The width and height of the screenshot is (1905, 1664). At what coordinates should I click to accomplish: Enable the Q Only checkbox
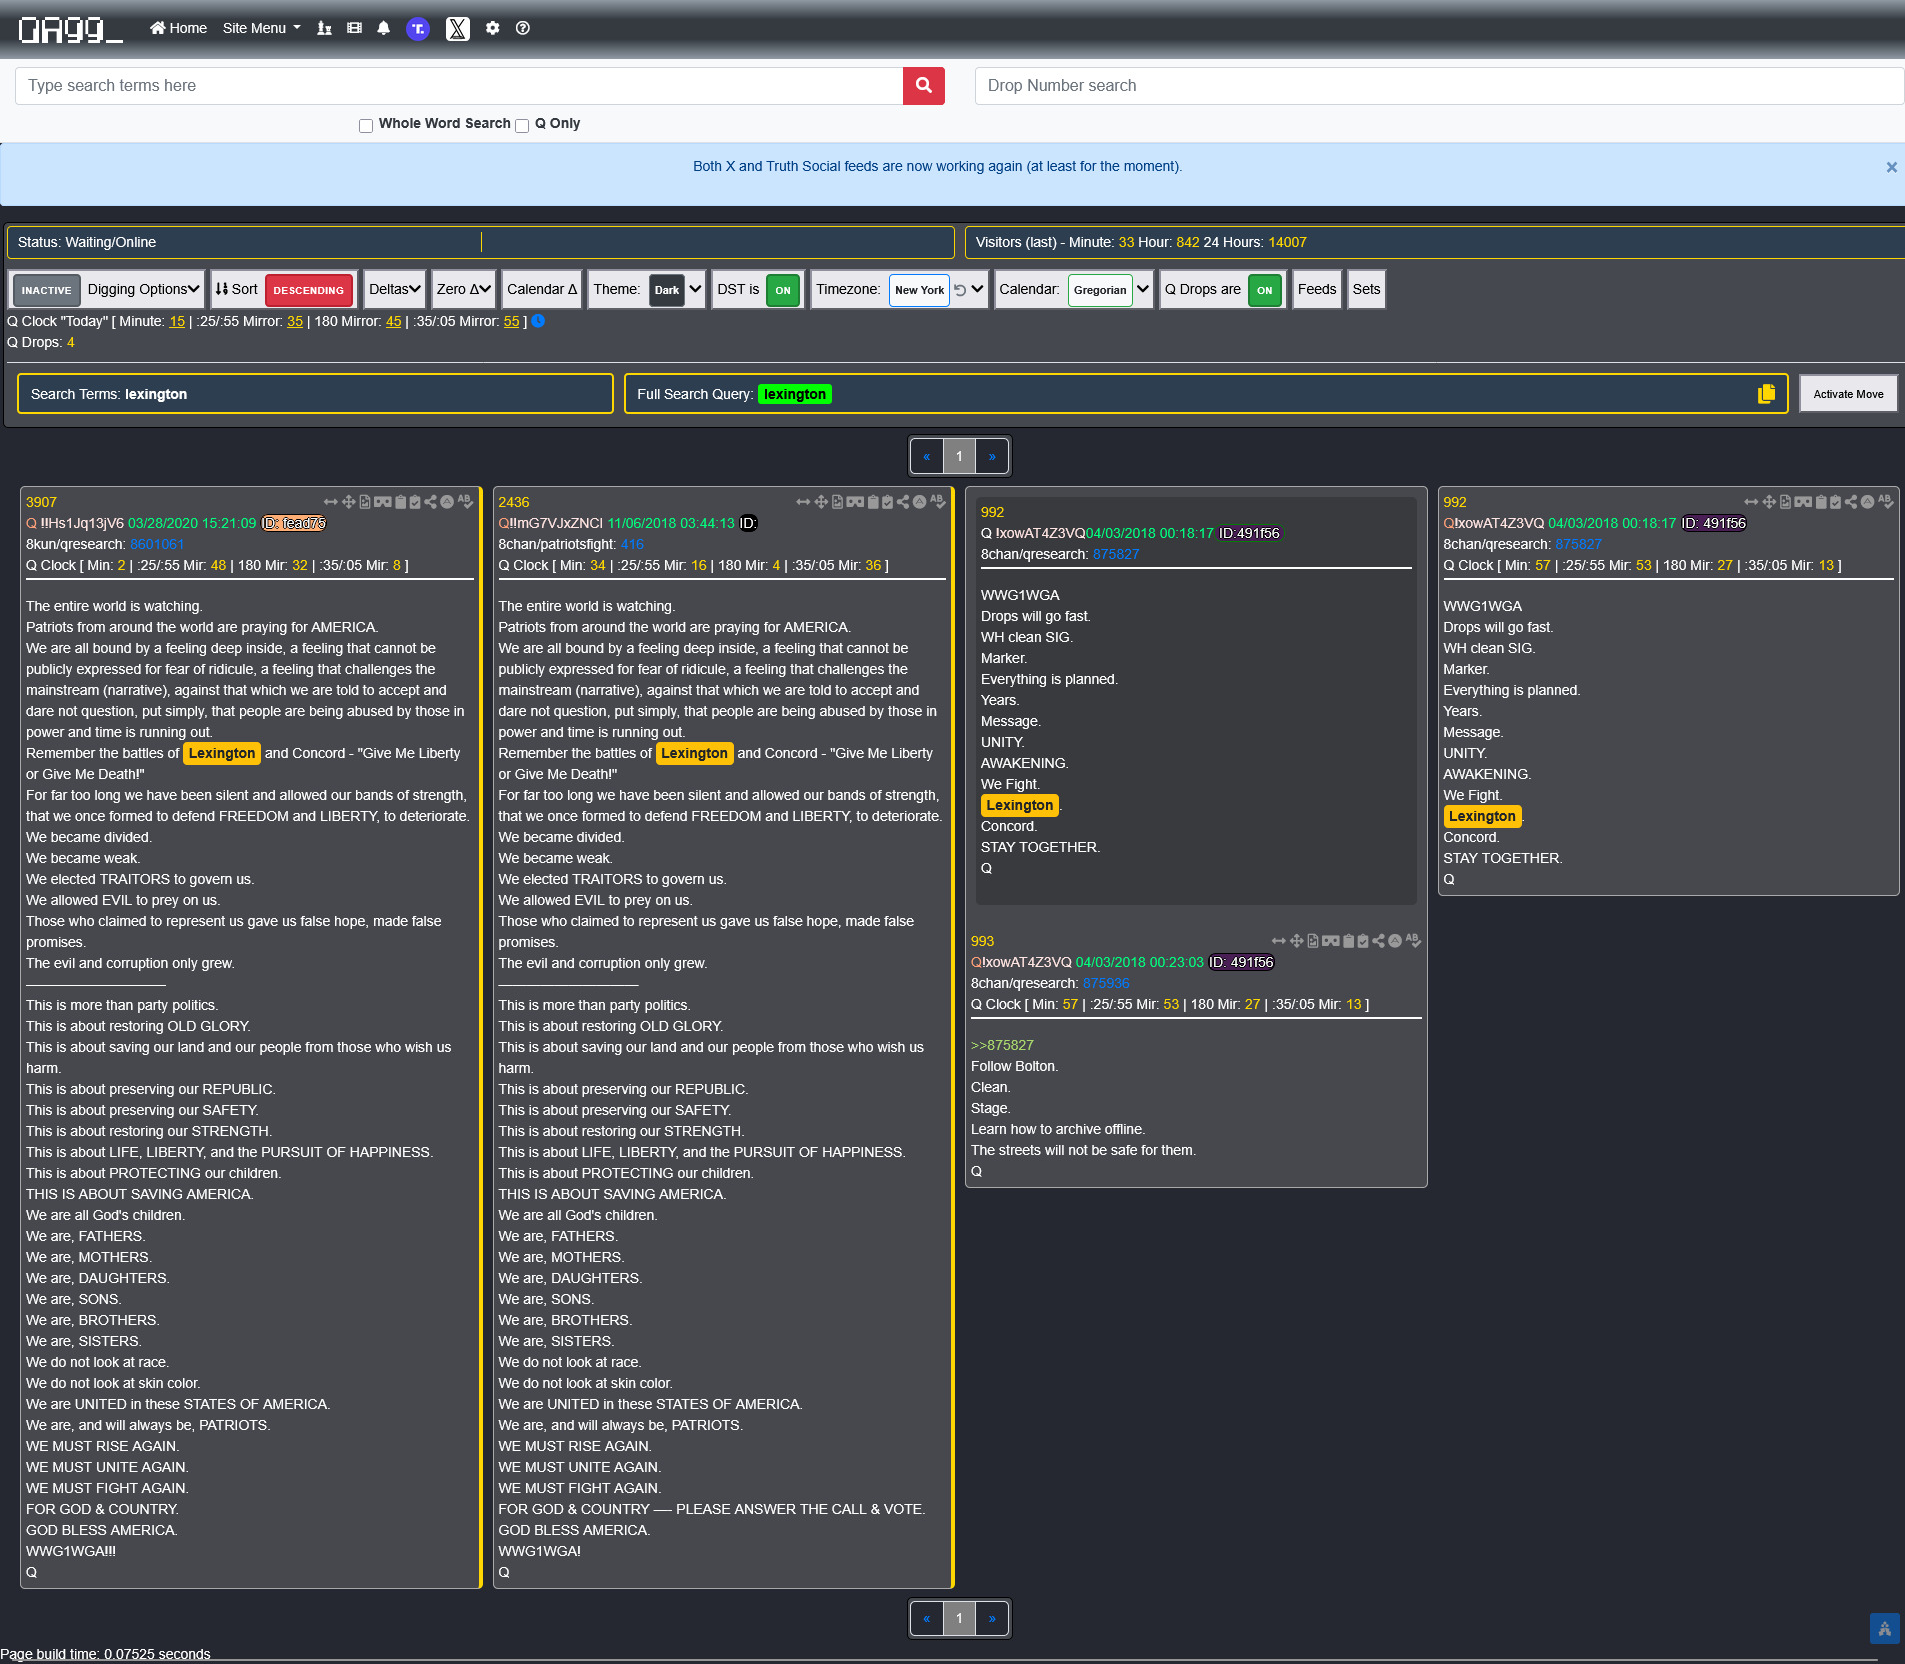[522, 126]
